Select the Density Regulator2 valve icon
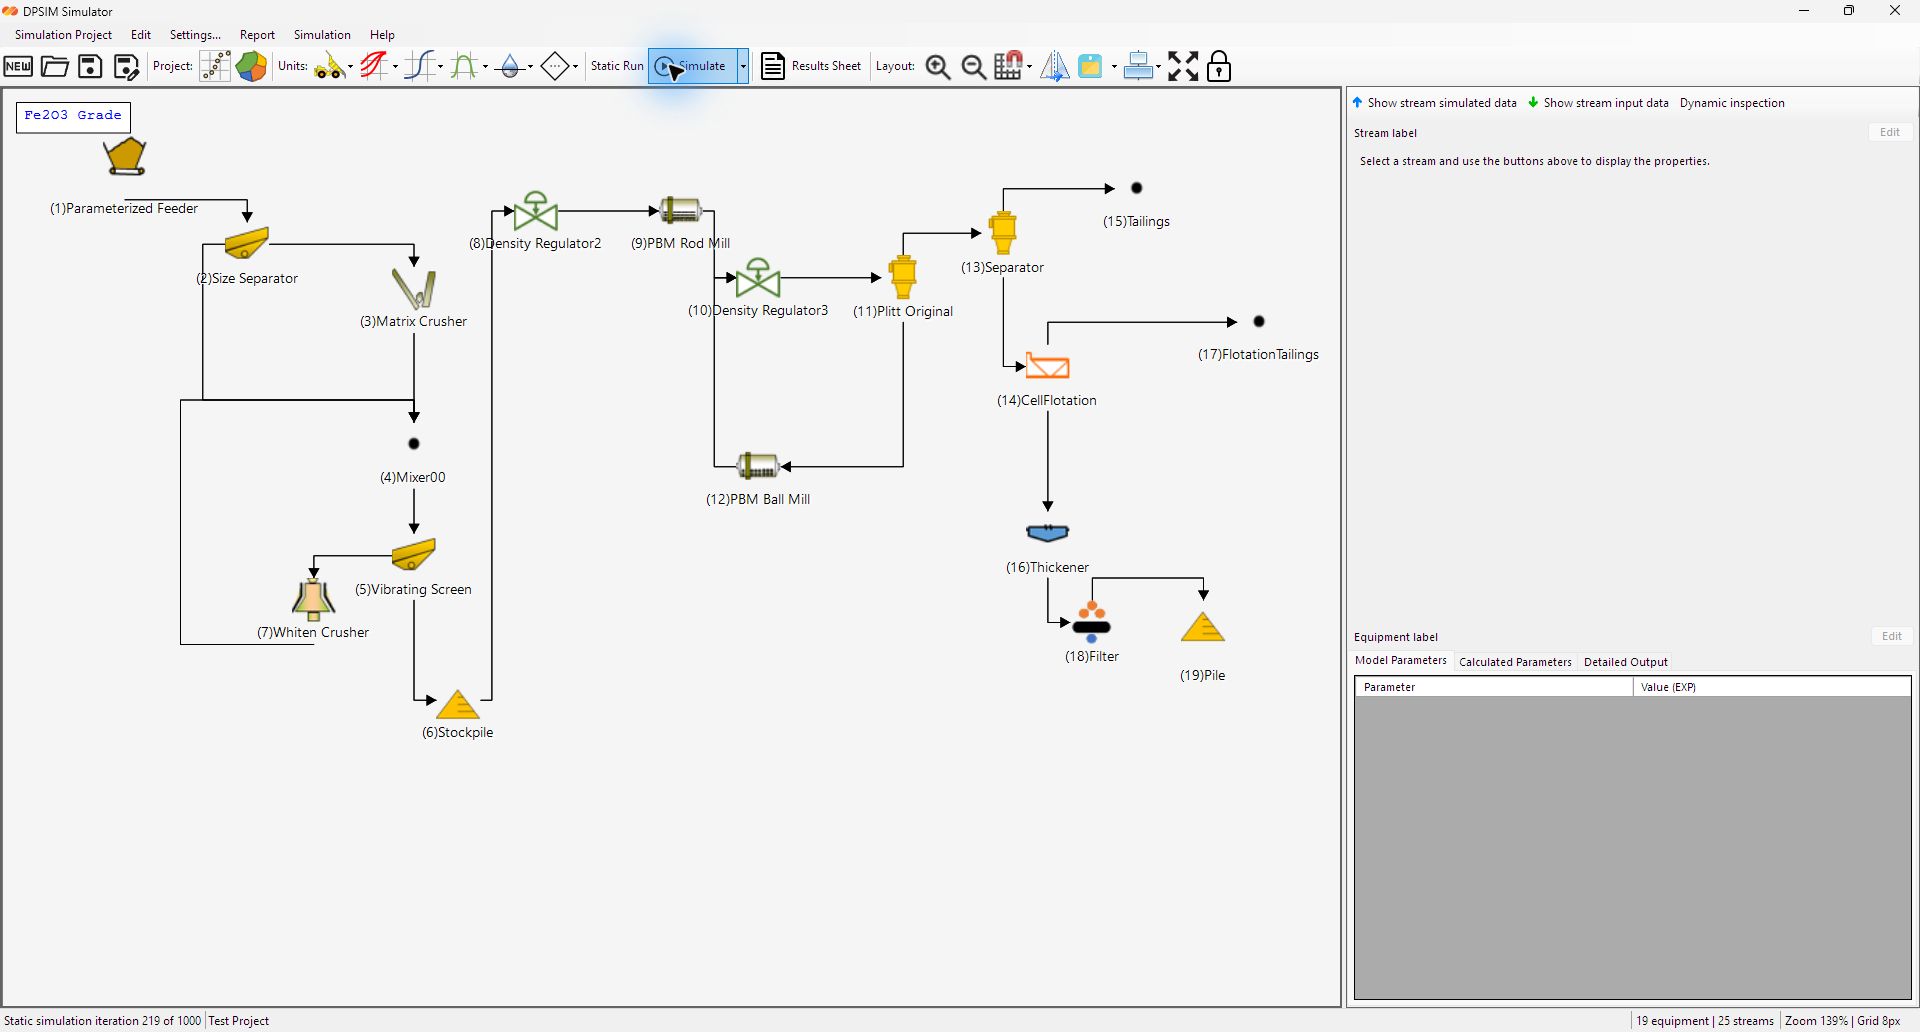 536,211
